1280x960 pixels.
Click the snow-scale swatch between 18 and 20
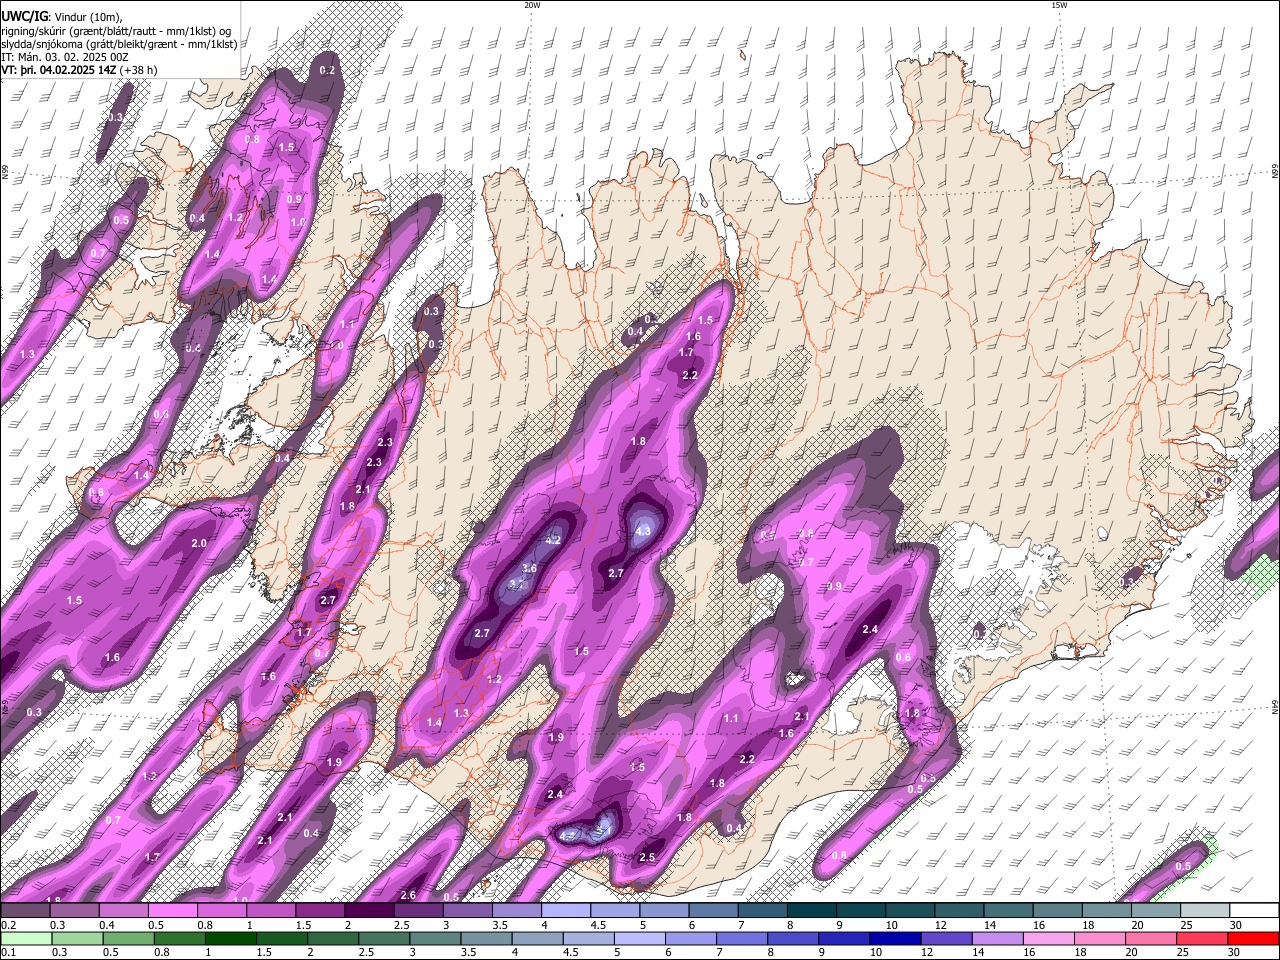click(1106, 911)
